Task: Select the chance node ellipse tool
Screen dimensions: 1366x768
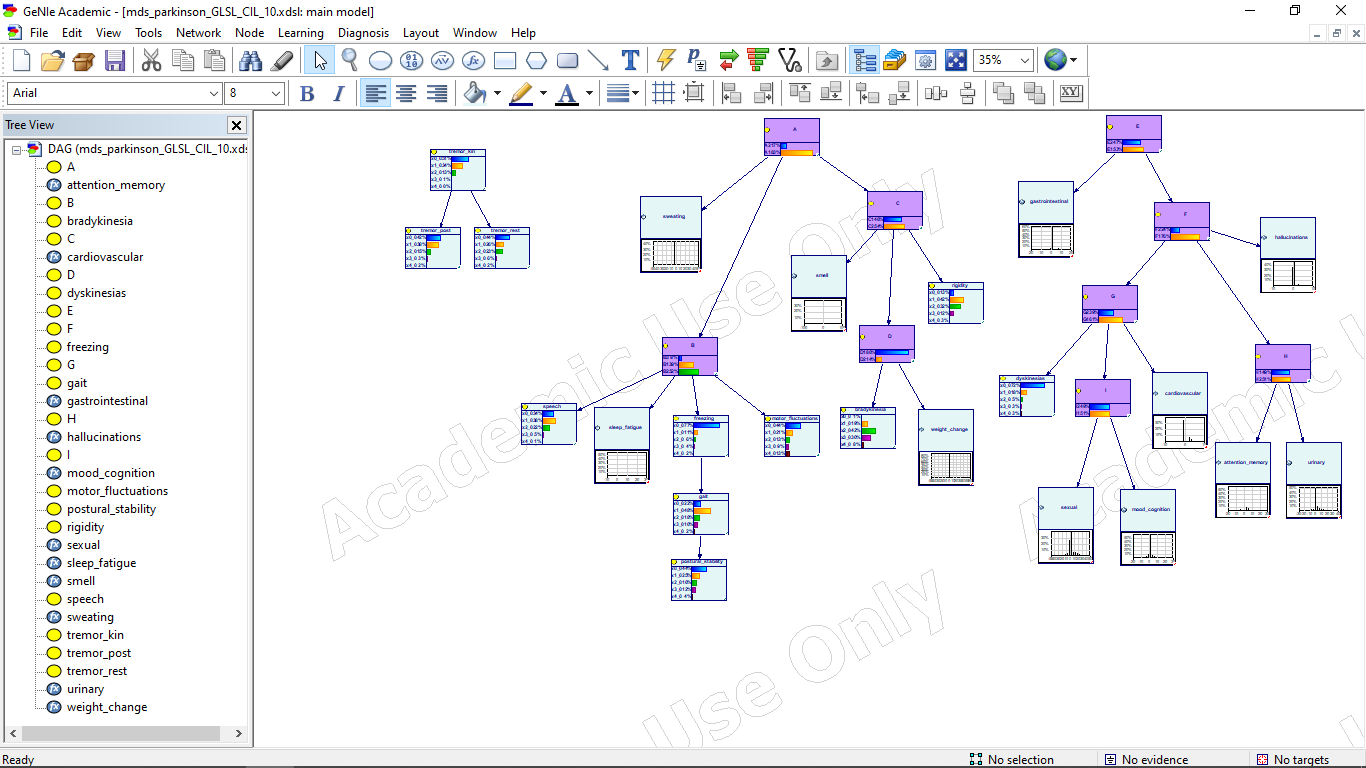Action: tap(380, 60)
